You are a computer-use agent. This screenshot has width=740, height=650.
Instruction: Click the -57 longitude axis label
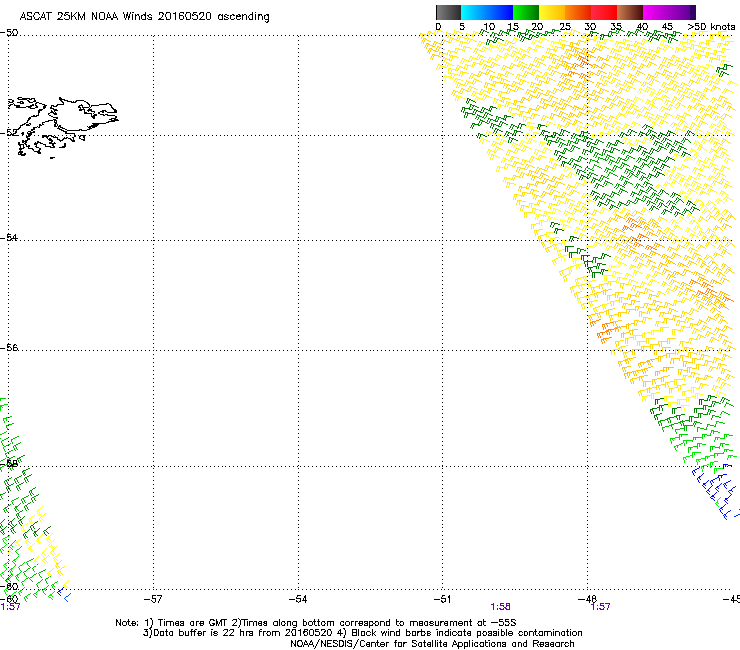[x=153, y=599]
